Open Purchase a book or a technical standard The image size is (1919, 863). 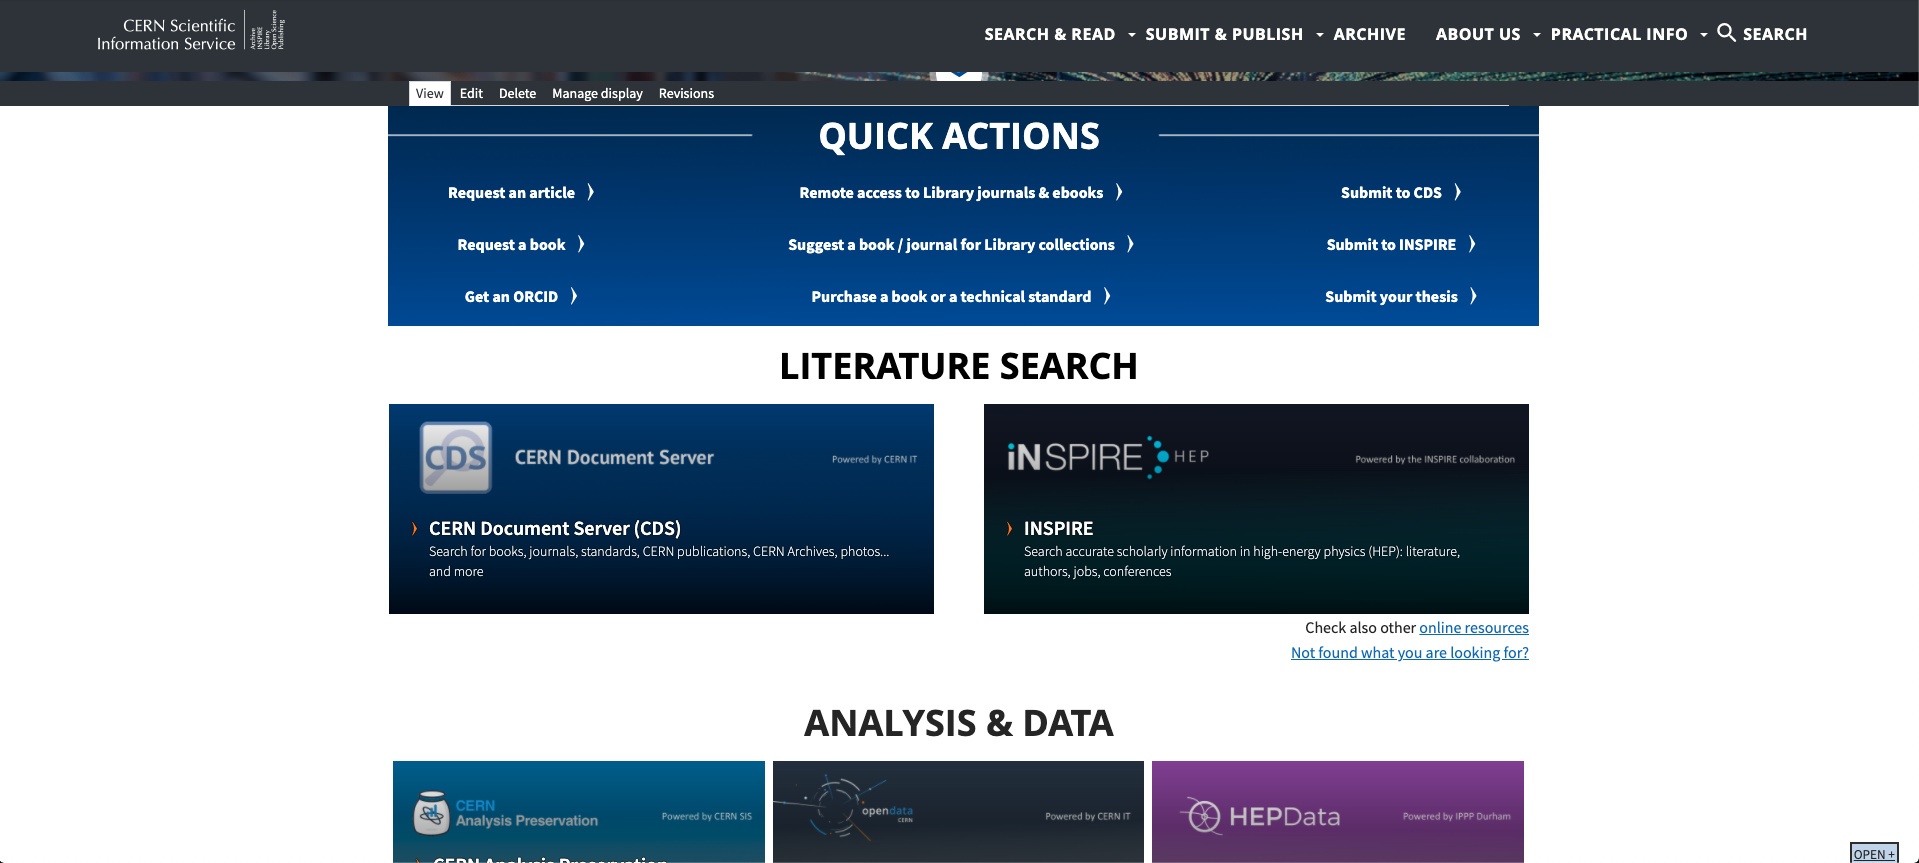coord(951,296)
